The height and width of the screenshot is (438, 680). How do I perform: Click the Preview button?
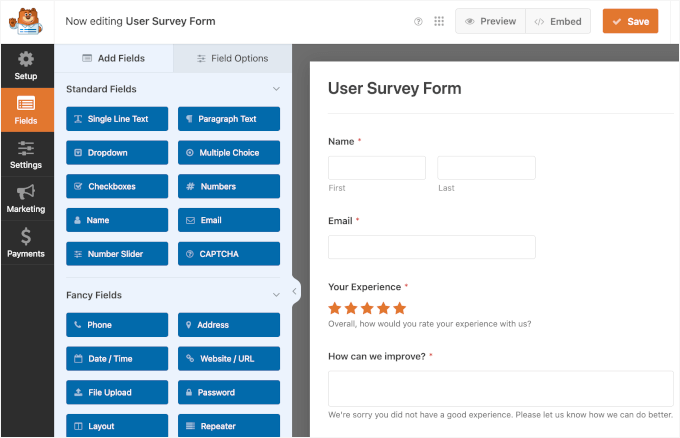490,21
